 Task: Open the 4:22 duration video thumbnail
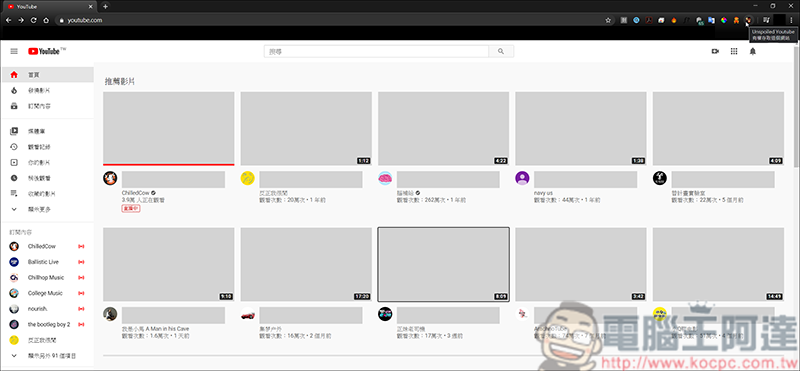tap(443, 129)
